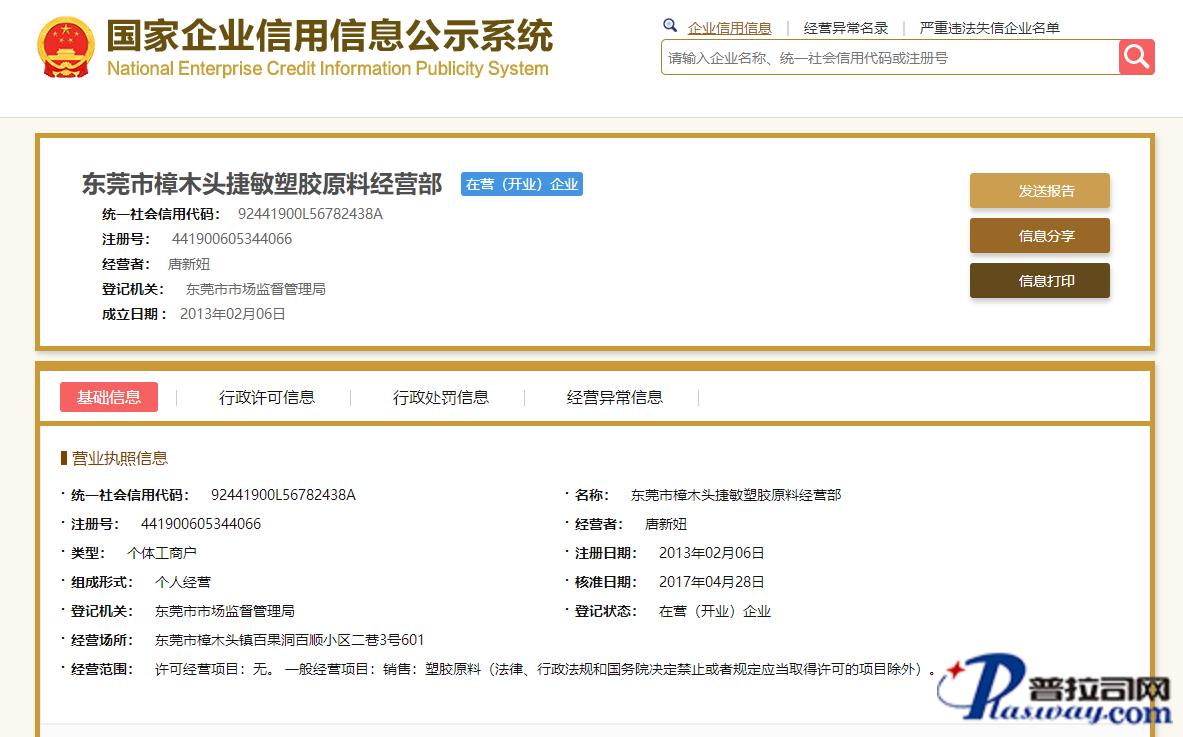This screenshot has height=737, width=1183.
Task: Choose the 企业信用信息 search category
Action: 729,28
